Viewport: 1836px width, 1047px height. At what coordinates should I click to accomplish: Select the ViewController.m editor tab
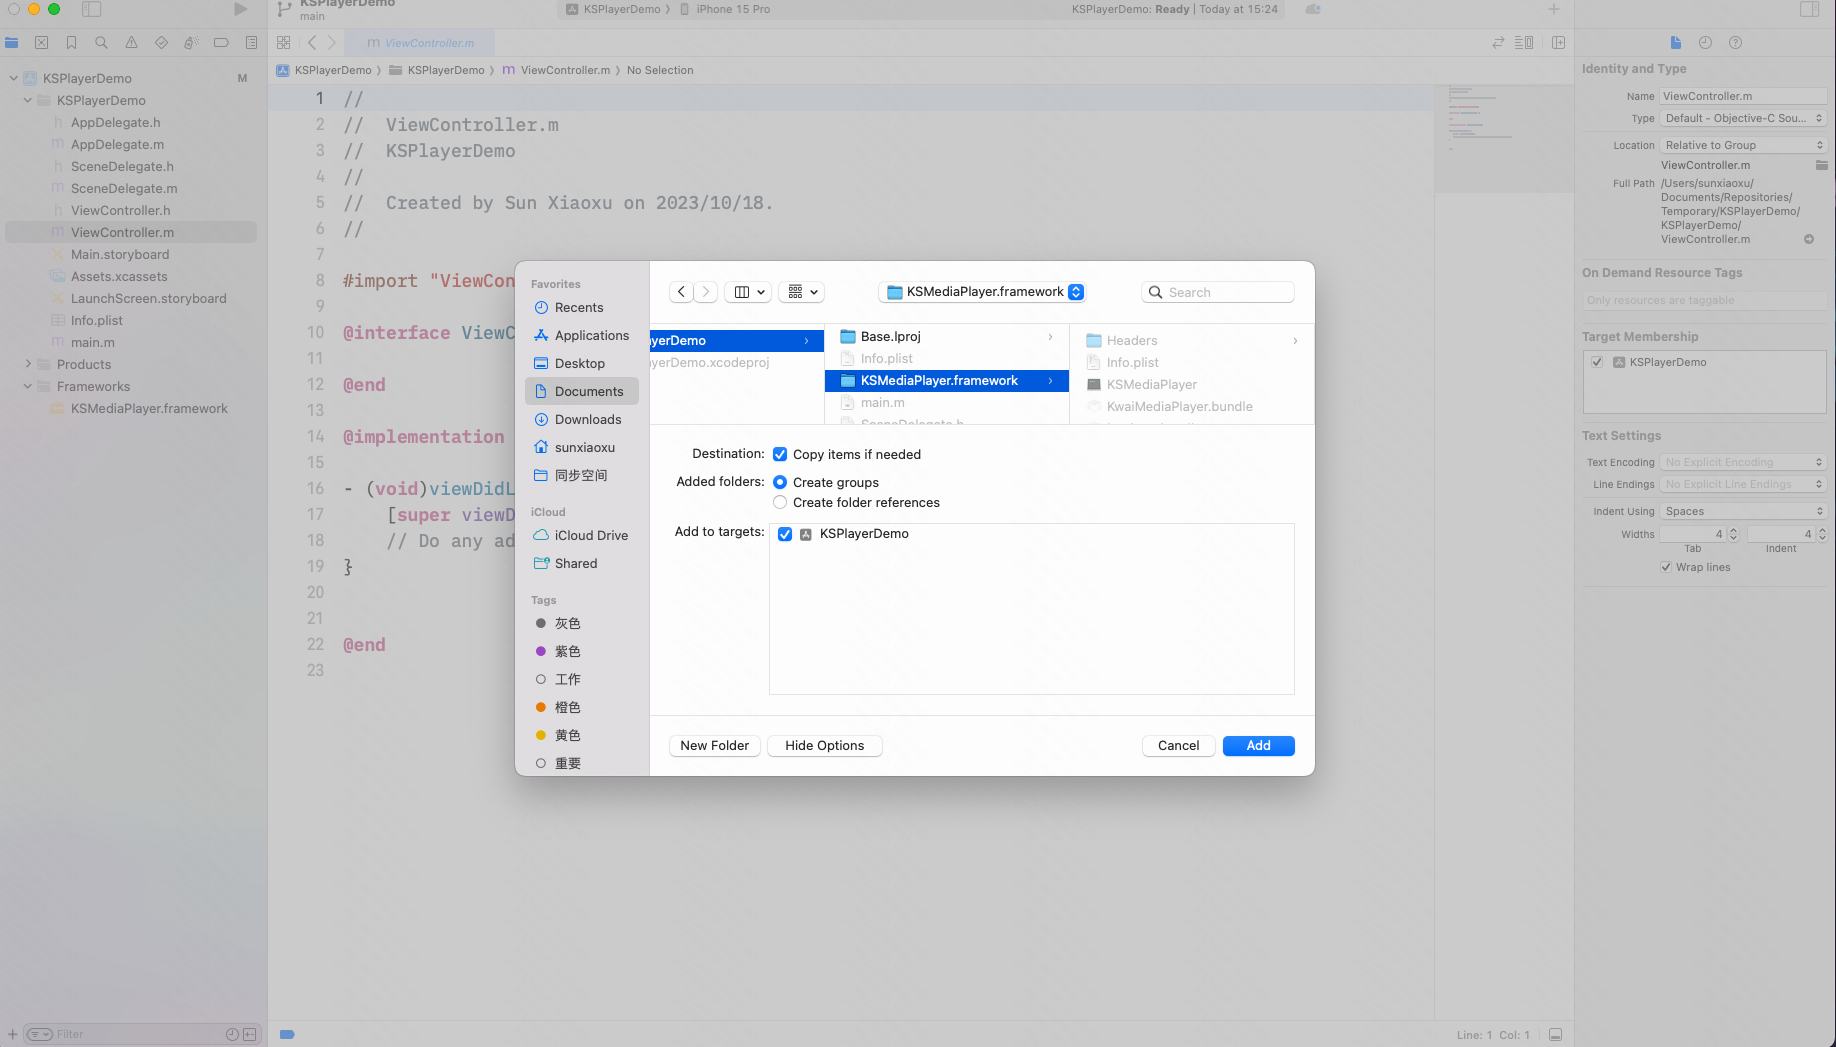point(420,43)
